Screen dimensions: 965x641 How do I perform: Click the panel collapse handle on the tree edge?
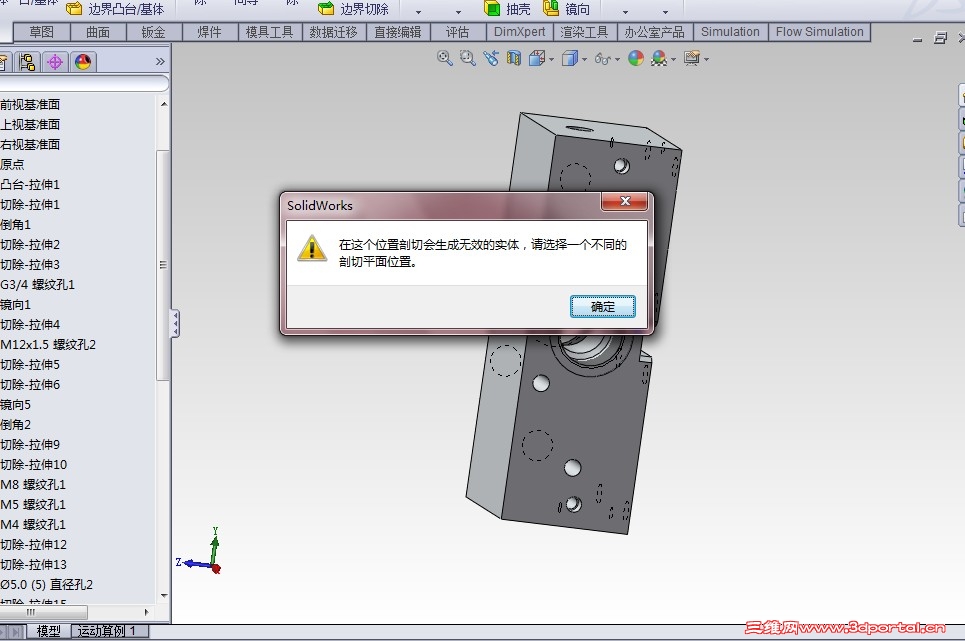[x=175, y=324]
